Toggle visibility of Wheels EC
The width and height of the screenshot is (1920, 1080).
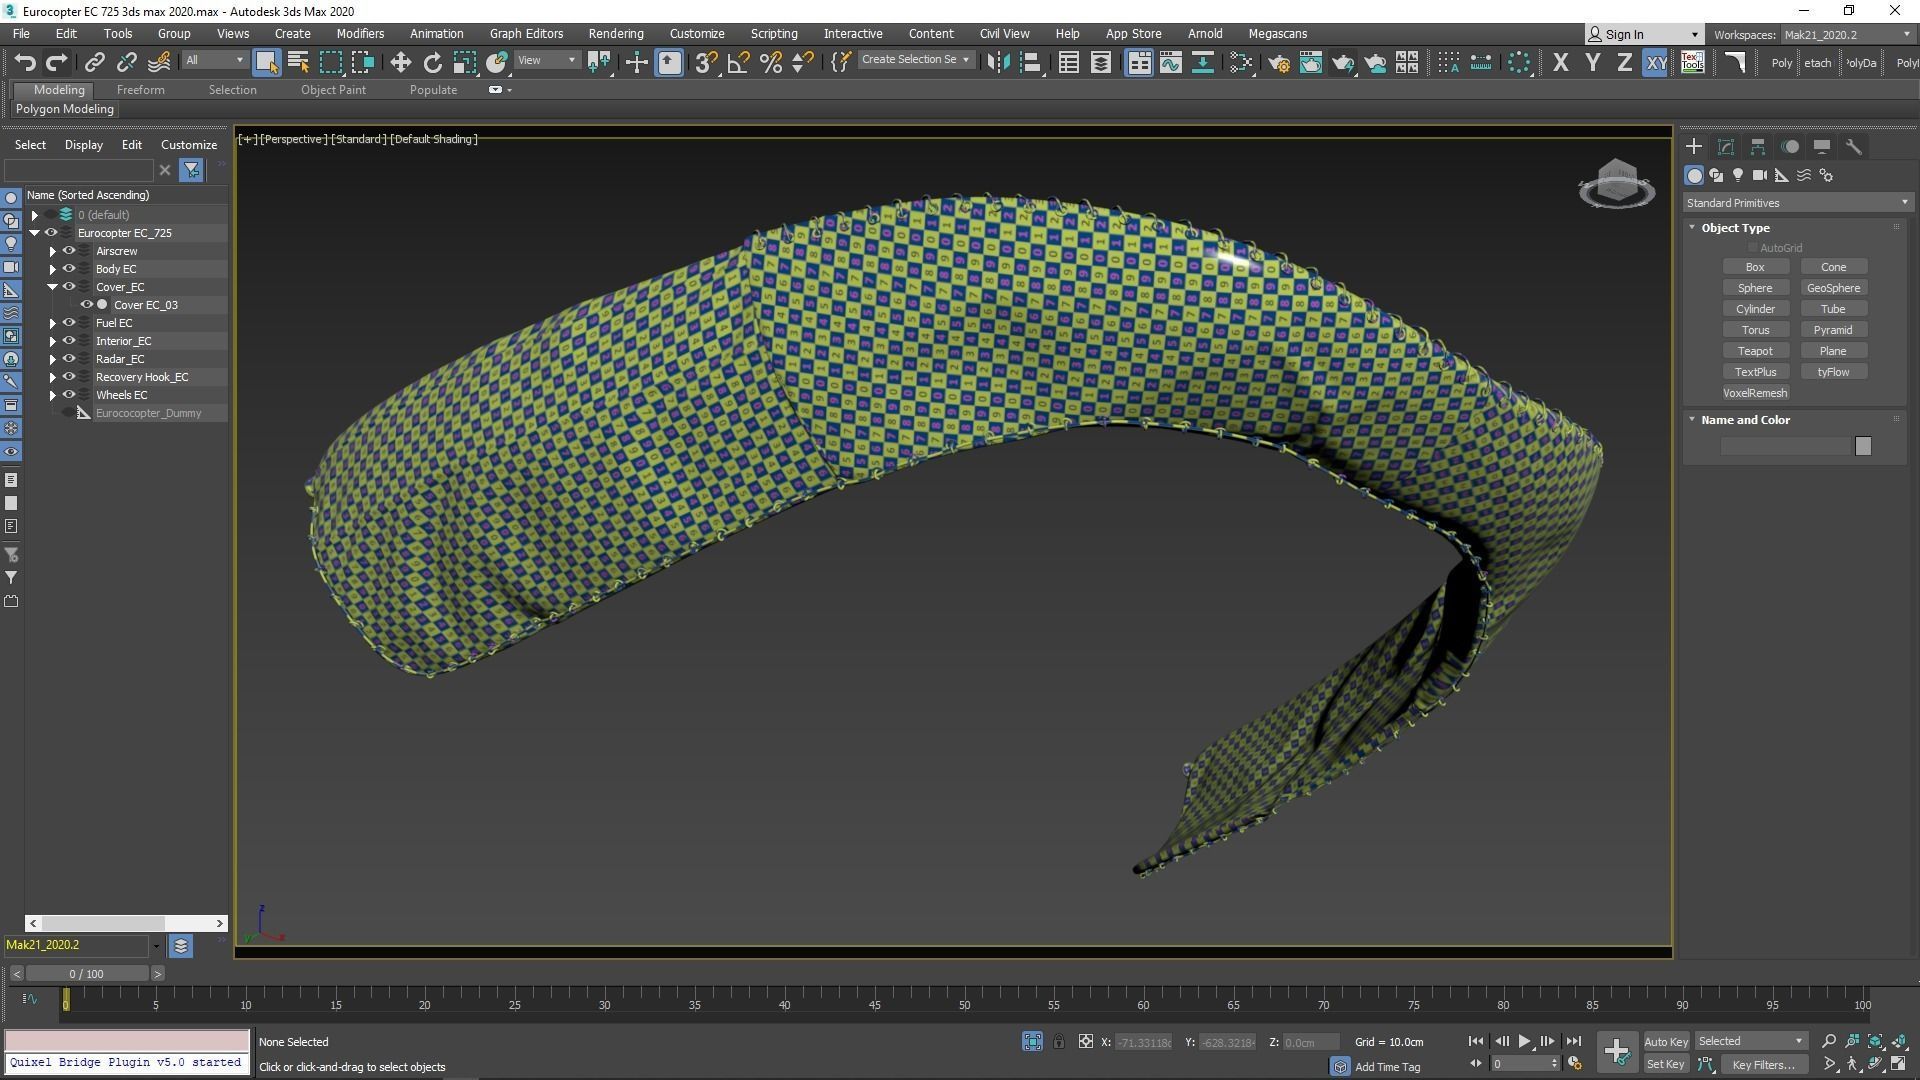[69, 395]
